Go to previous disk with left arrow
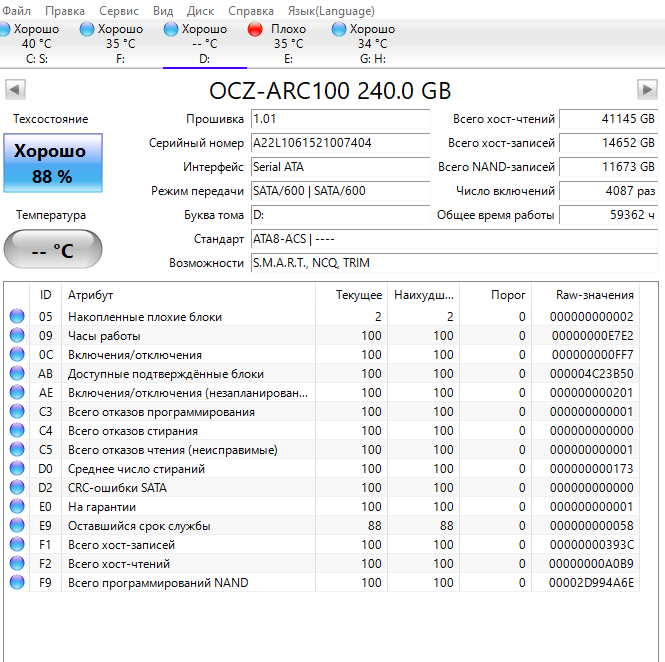Screen dimensions: 665x662 [x=15, y=89]
